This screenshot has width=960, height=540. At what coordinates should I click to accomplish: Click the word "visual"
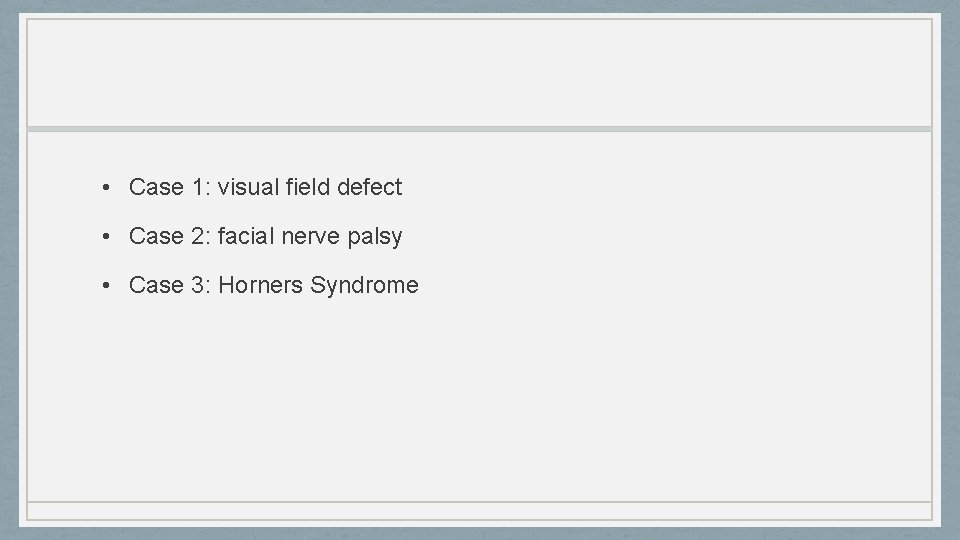pyautogui.click(x=249, y=187)
